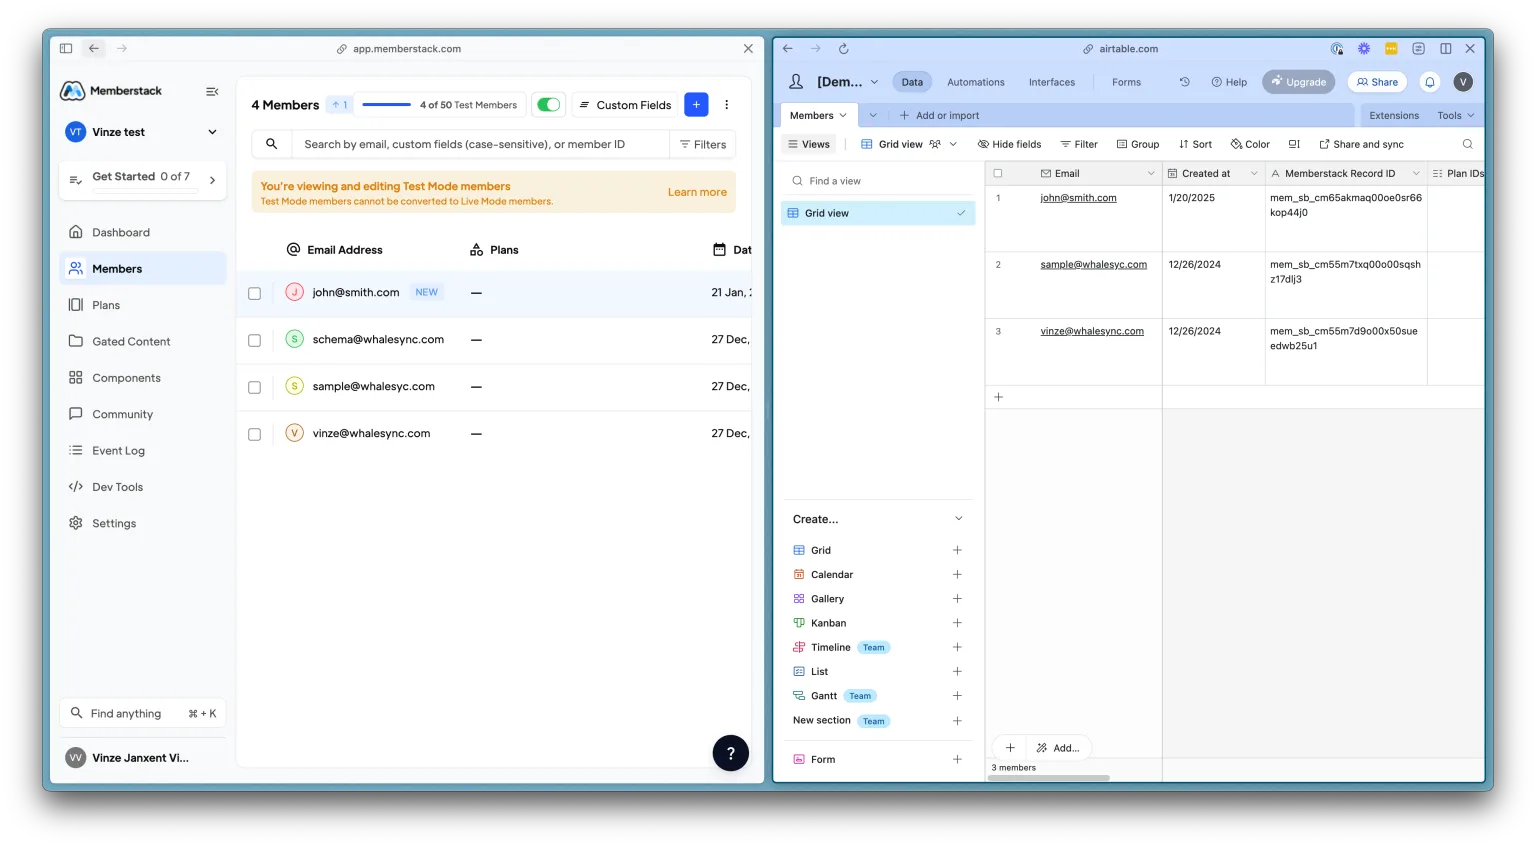Expand the Get Started checklist arrow
1536x847 pixels.
(212, 180)
